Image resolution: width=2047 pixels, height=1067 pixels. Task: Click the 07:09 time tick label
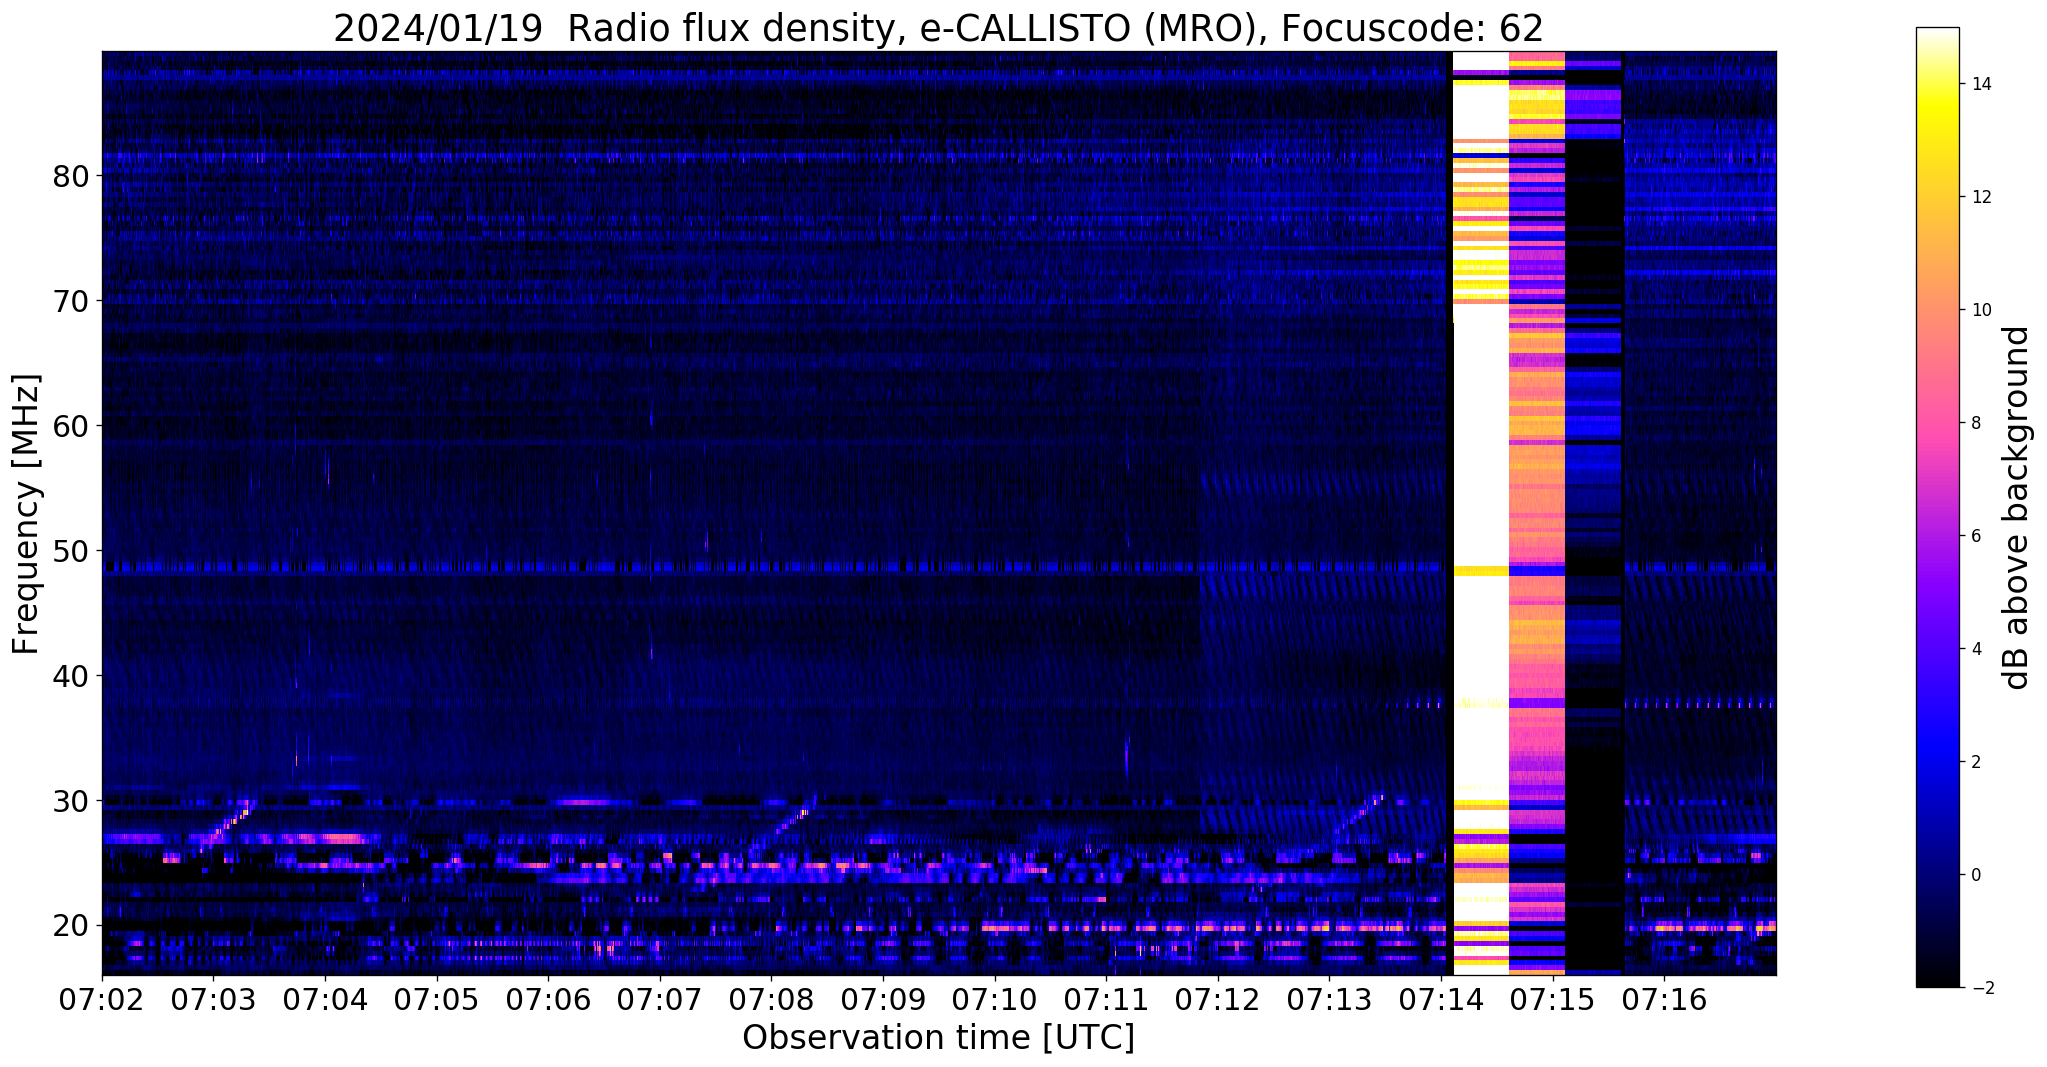(x=883, y=999)
